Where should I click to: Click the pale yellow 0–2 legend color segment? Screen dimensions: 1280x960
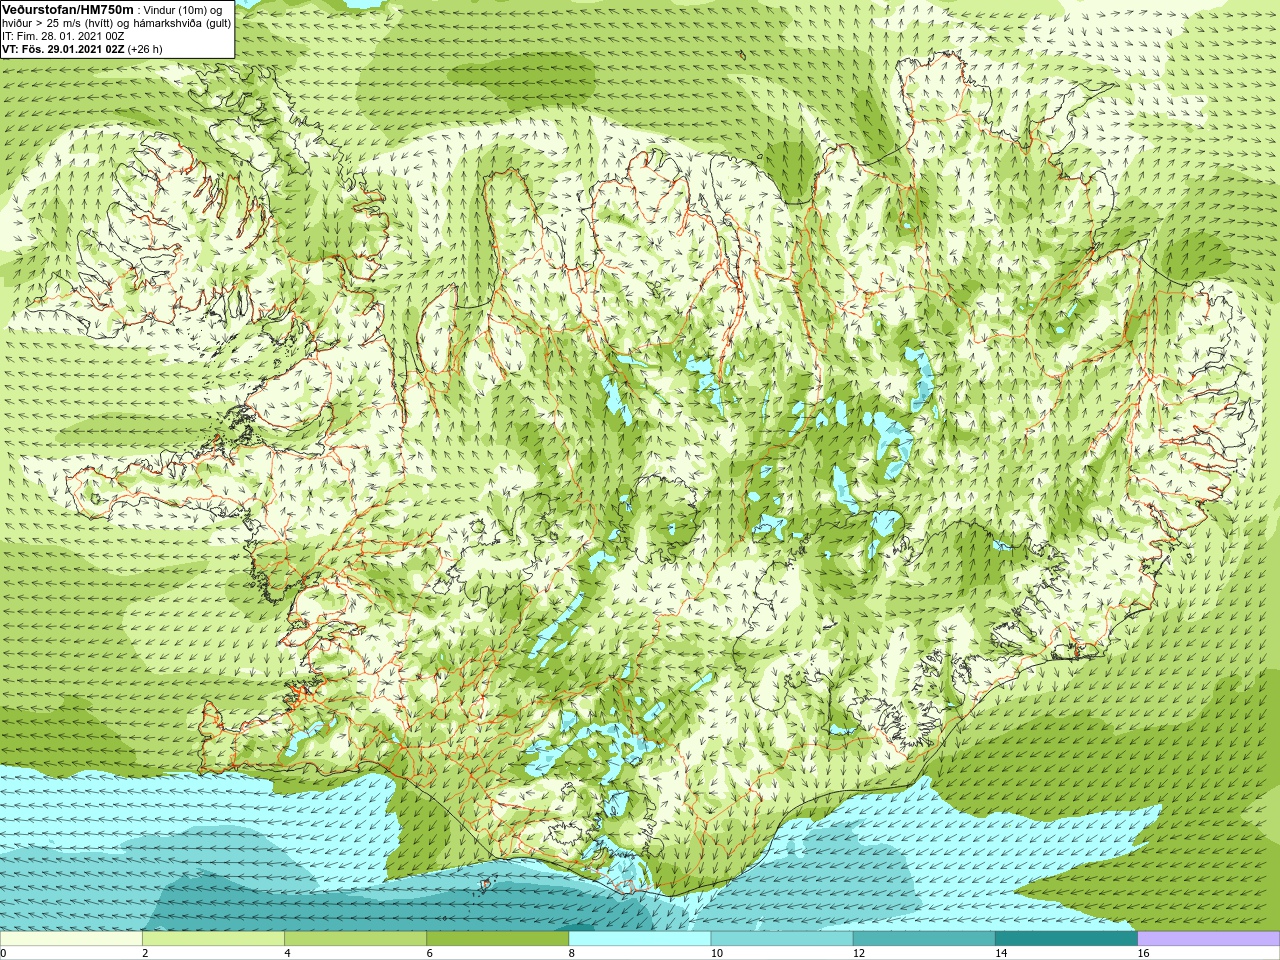(x=71, y=939)
